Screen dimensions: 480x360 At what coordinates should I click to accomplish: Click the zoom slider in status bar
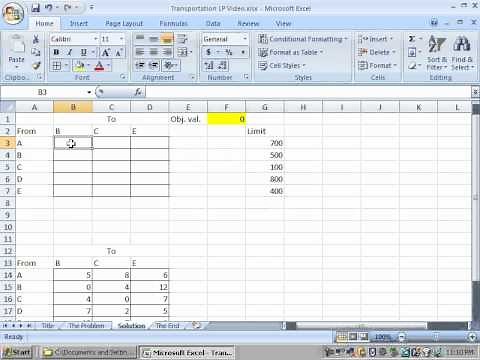437,337
